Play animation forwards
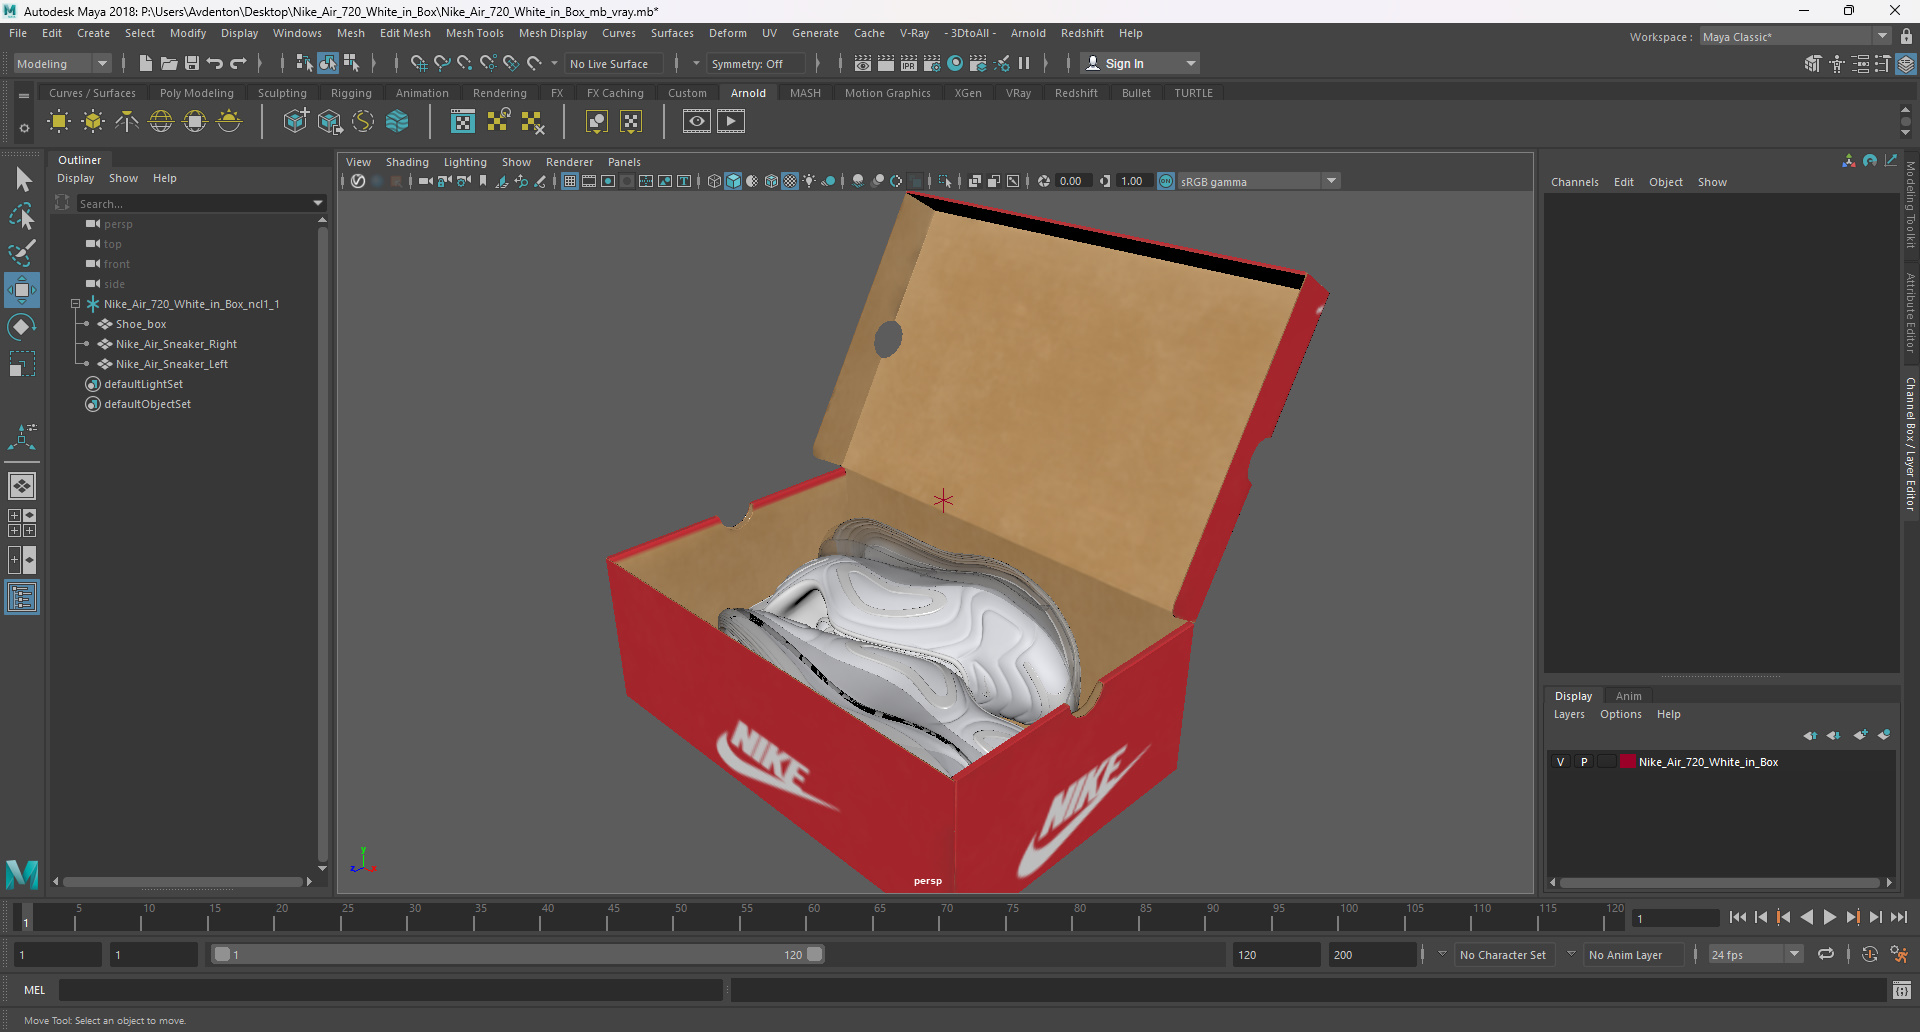 click(1830, 917)
